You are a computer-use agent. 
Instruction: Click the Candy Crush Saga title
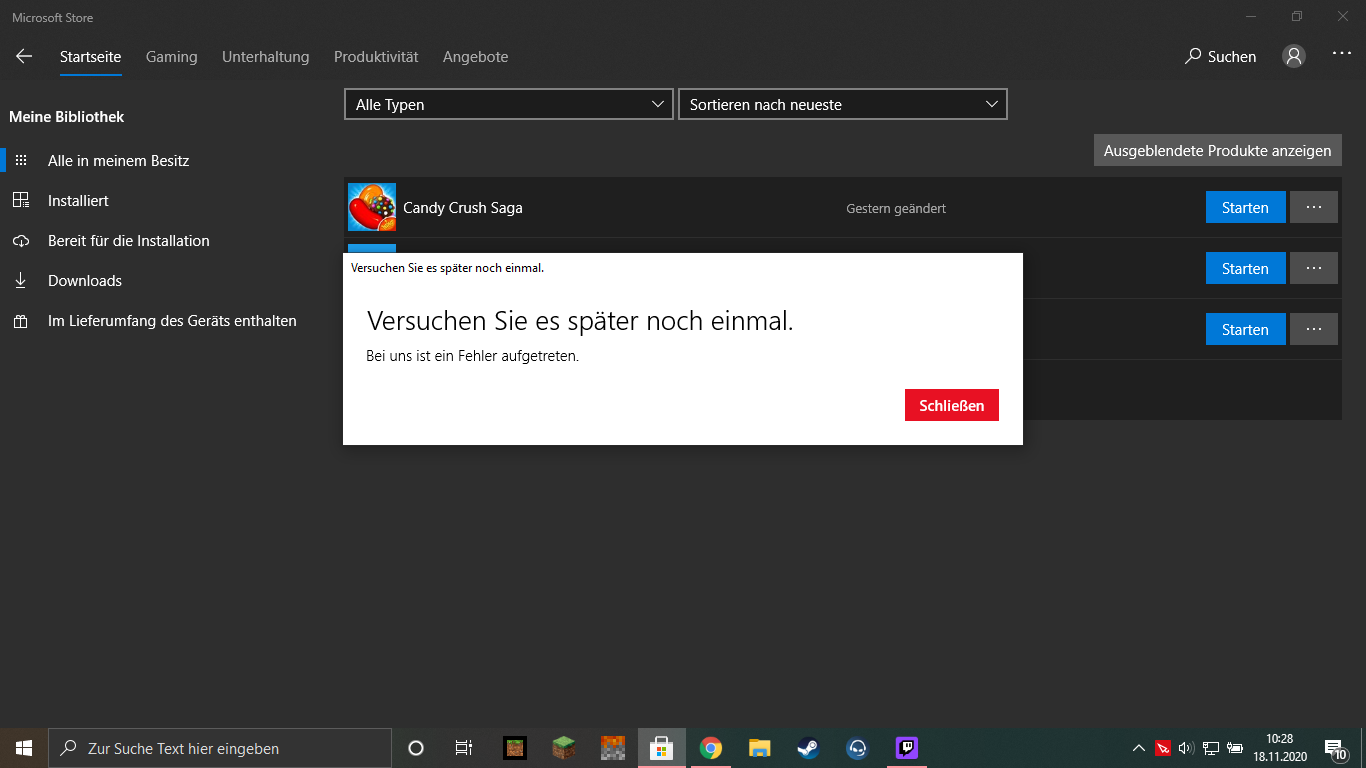point(463,208)
